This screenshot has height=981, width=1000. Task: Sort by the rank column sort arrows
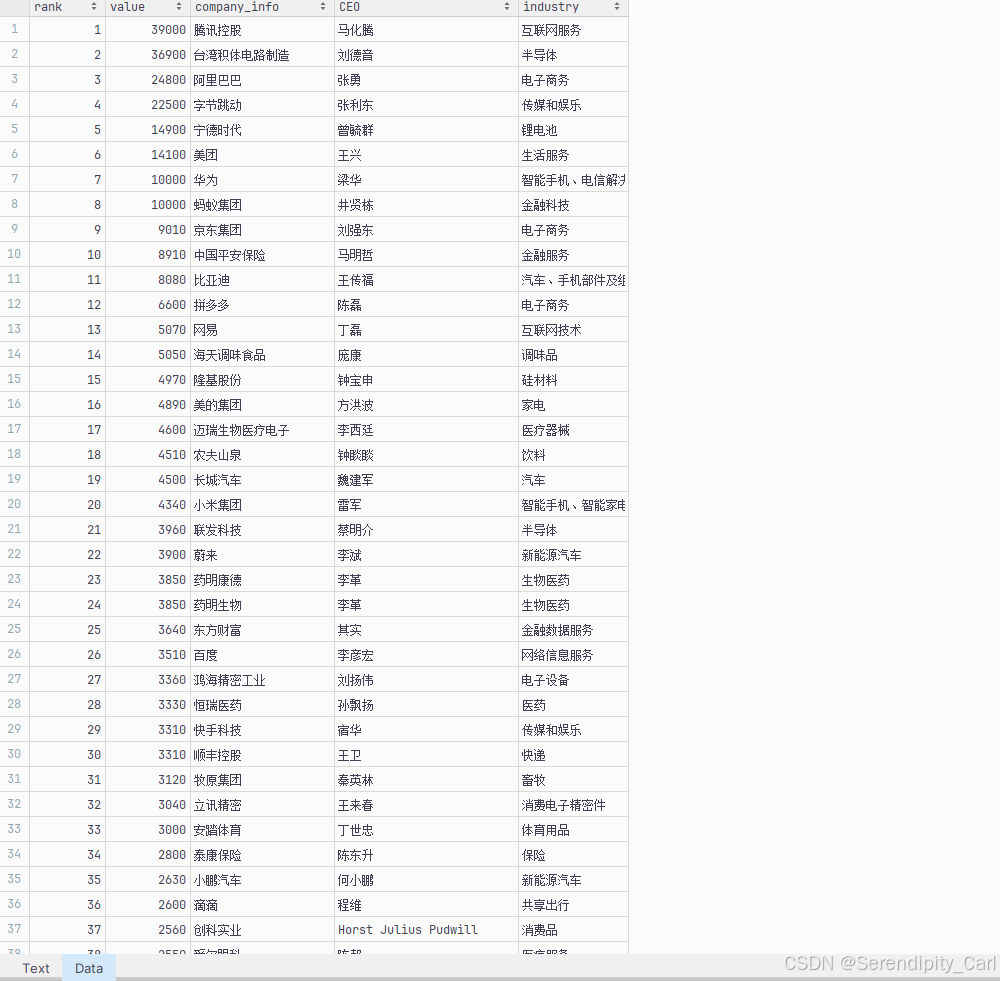coord(94,6)
